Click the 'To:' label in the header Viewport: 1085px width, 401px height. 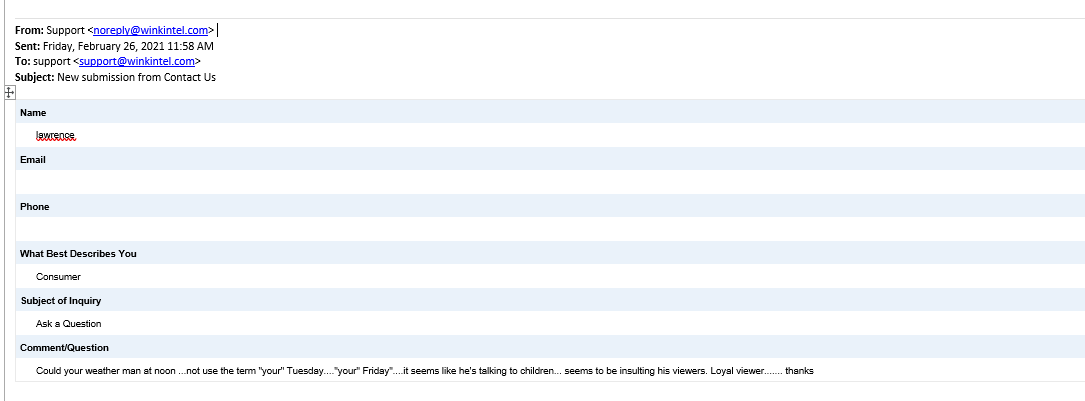click(23, 61)
